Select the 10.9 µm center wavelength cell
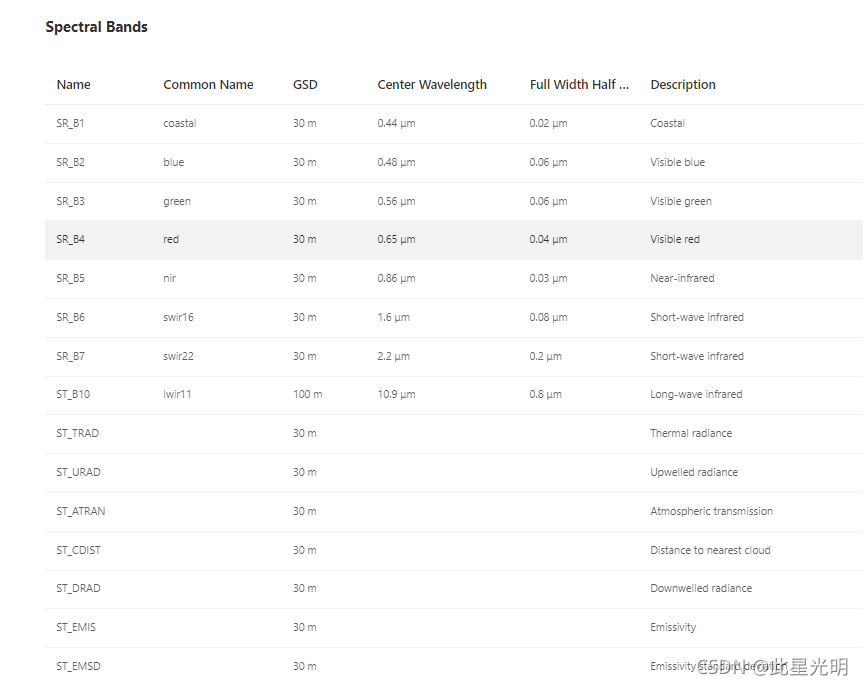 click(x=396, y=394)
